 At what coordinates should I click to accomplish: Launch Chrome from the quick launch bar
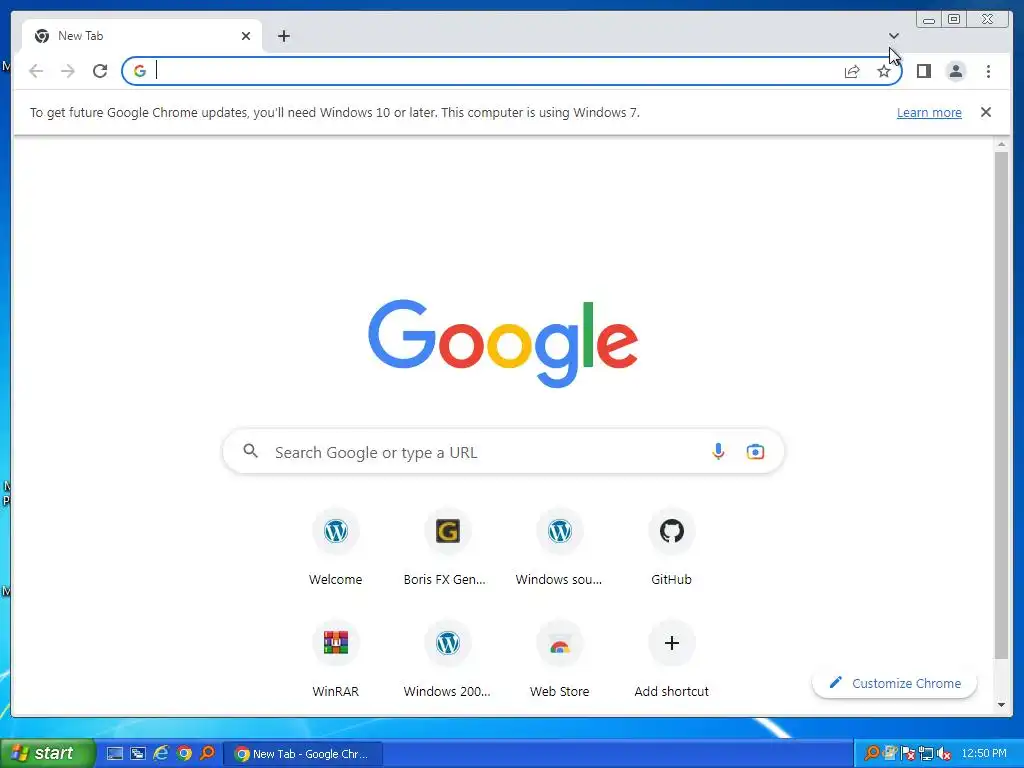(x=184, y=754)
